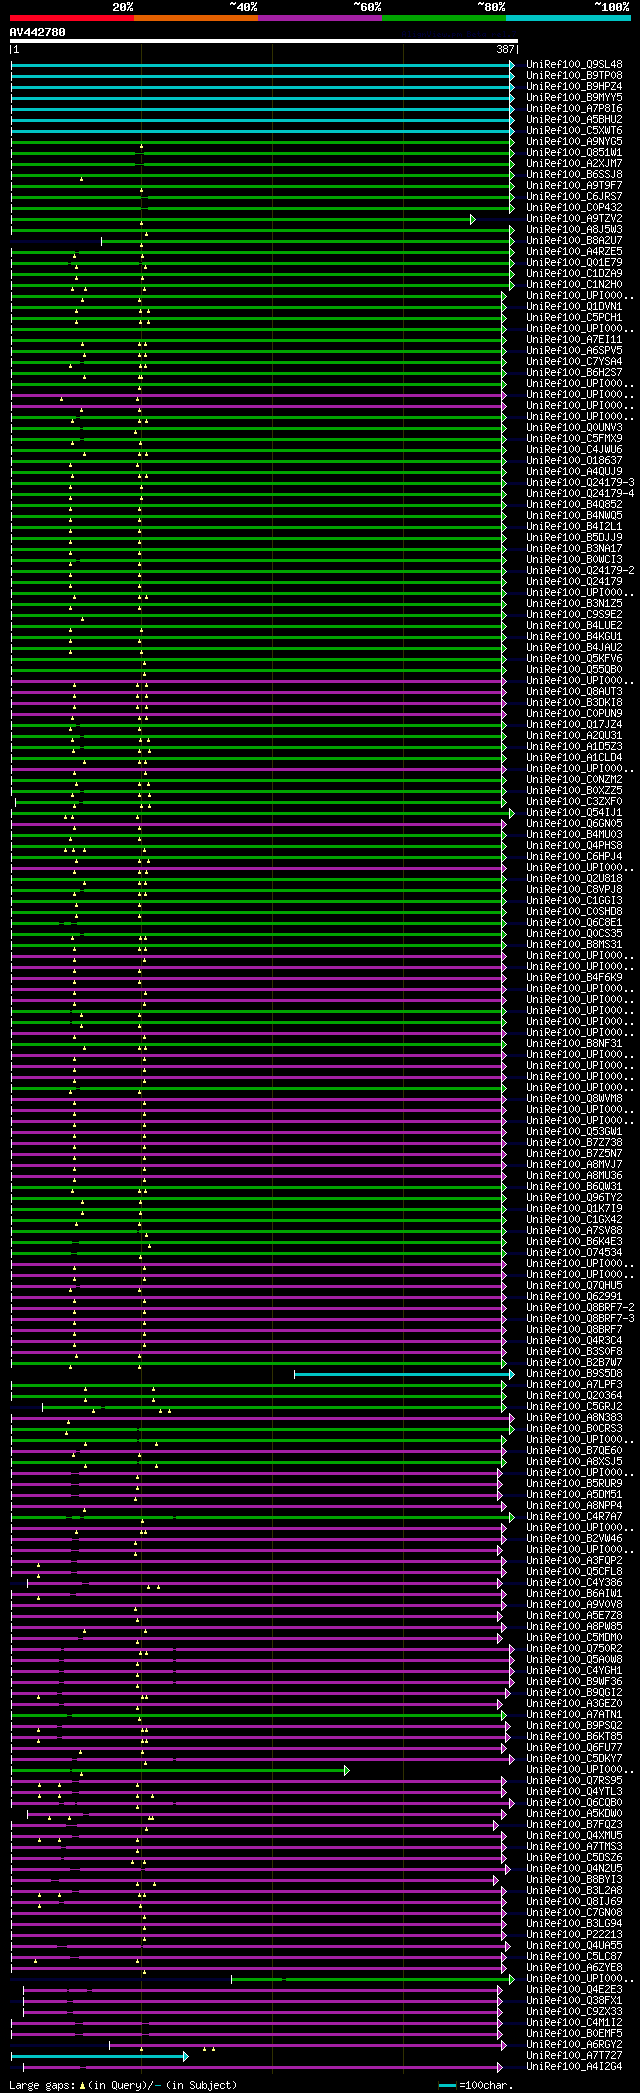Select label UniRef100_B8MS31

(574, 945)
